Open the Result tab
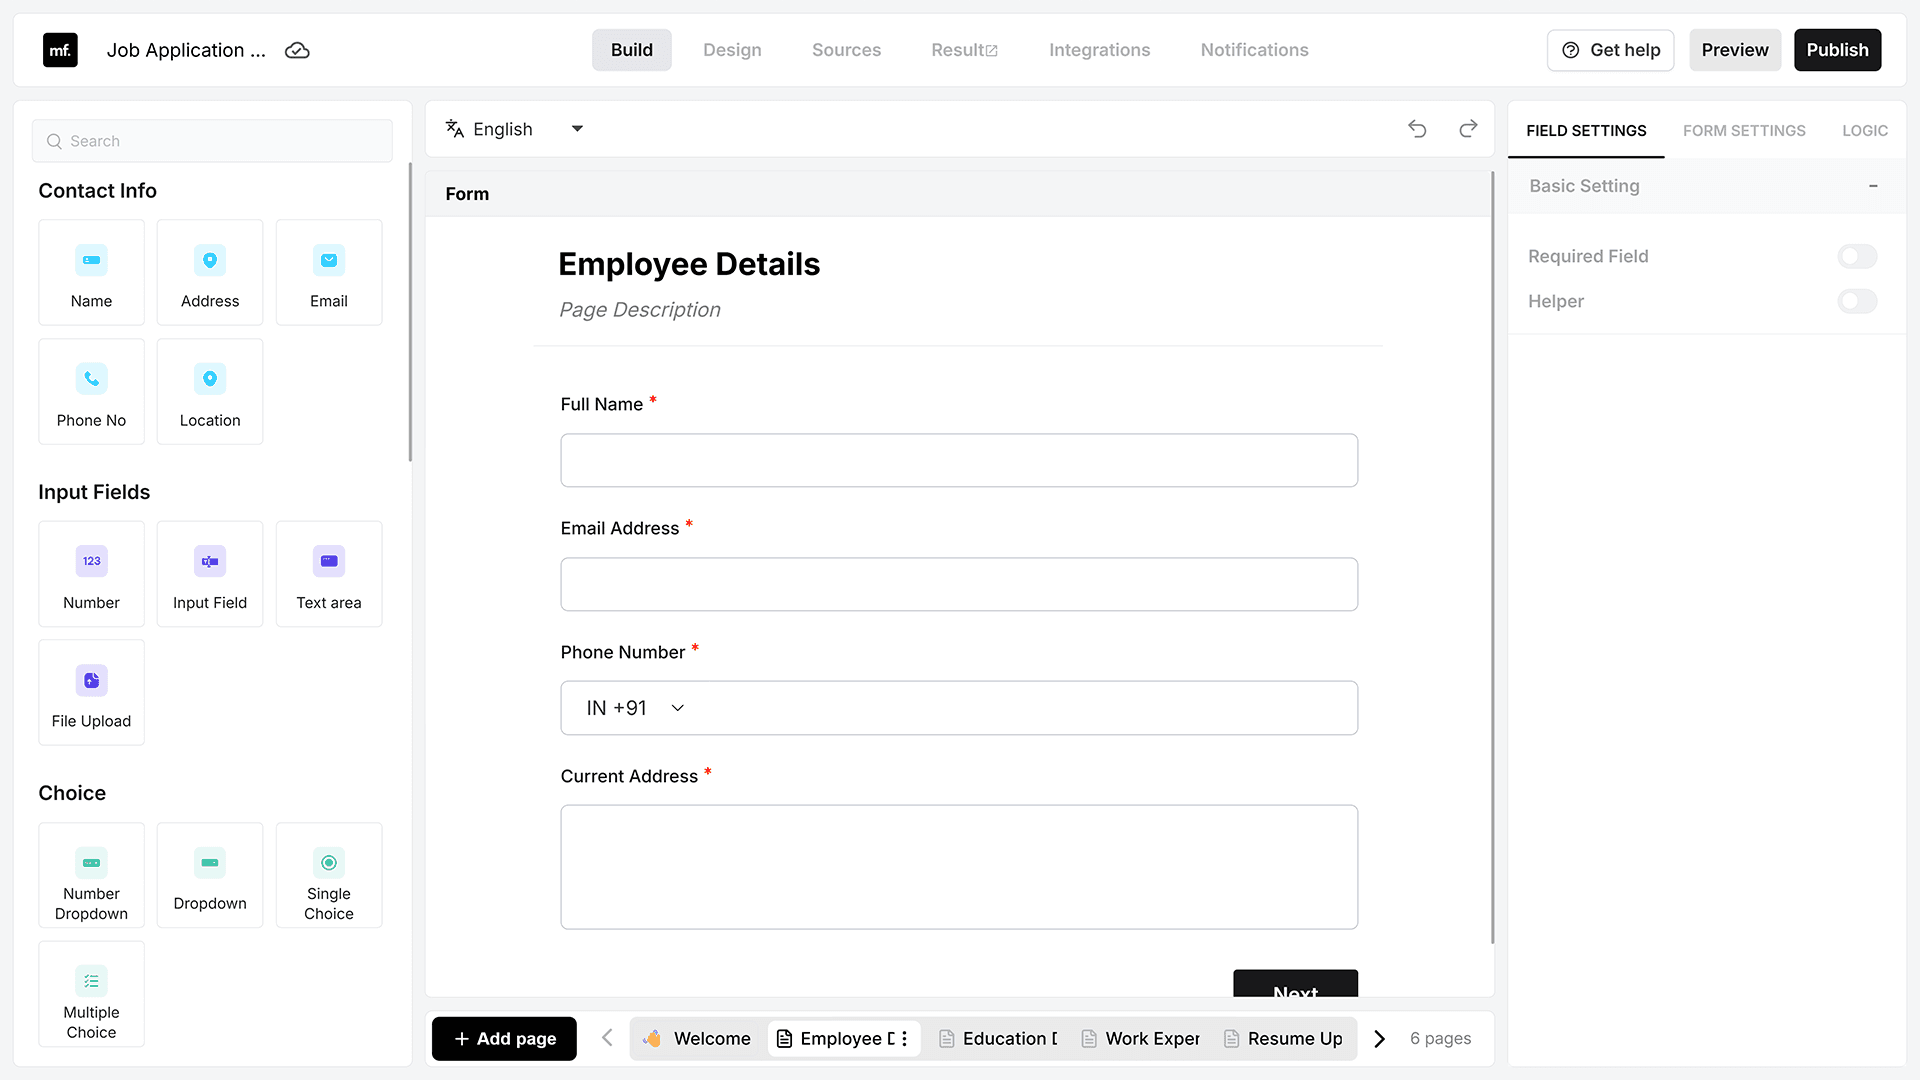This screenshot has width=1920, height=1080. [964, 50]
